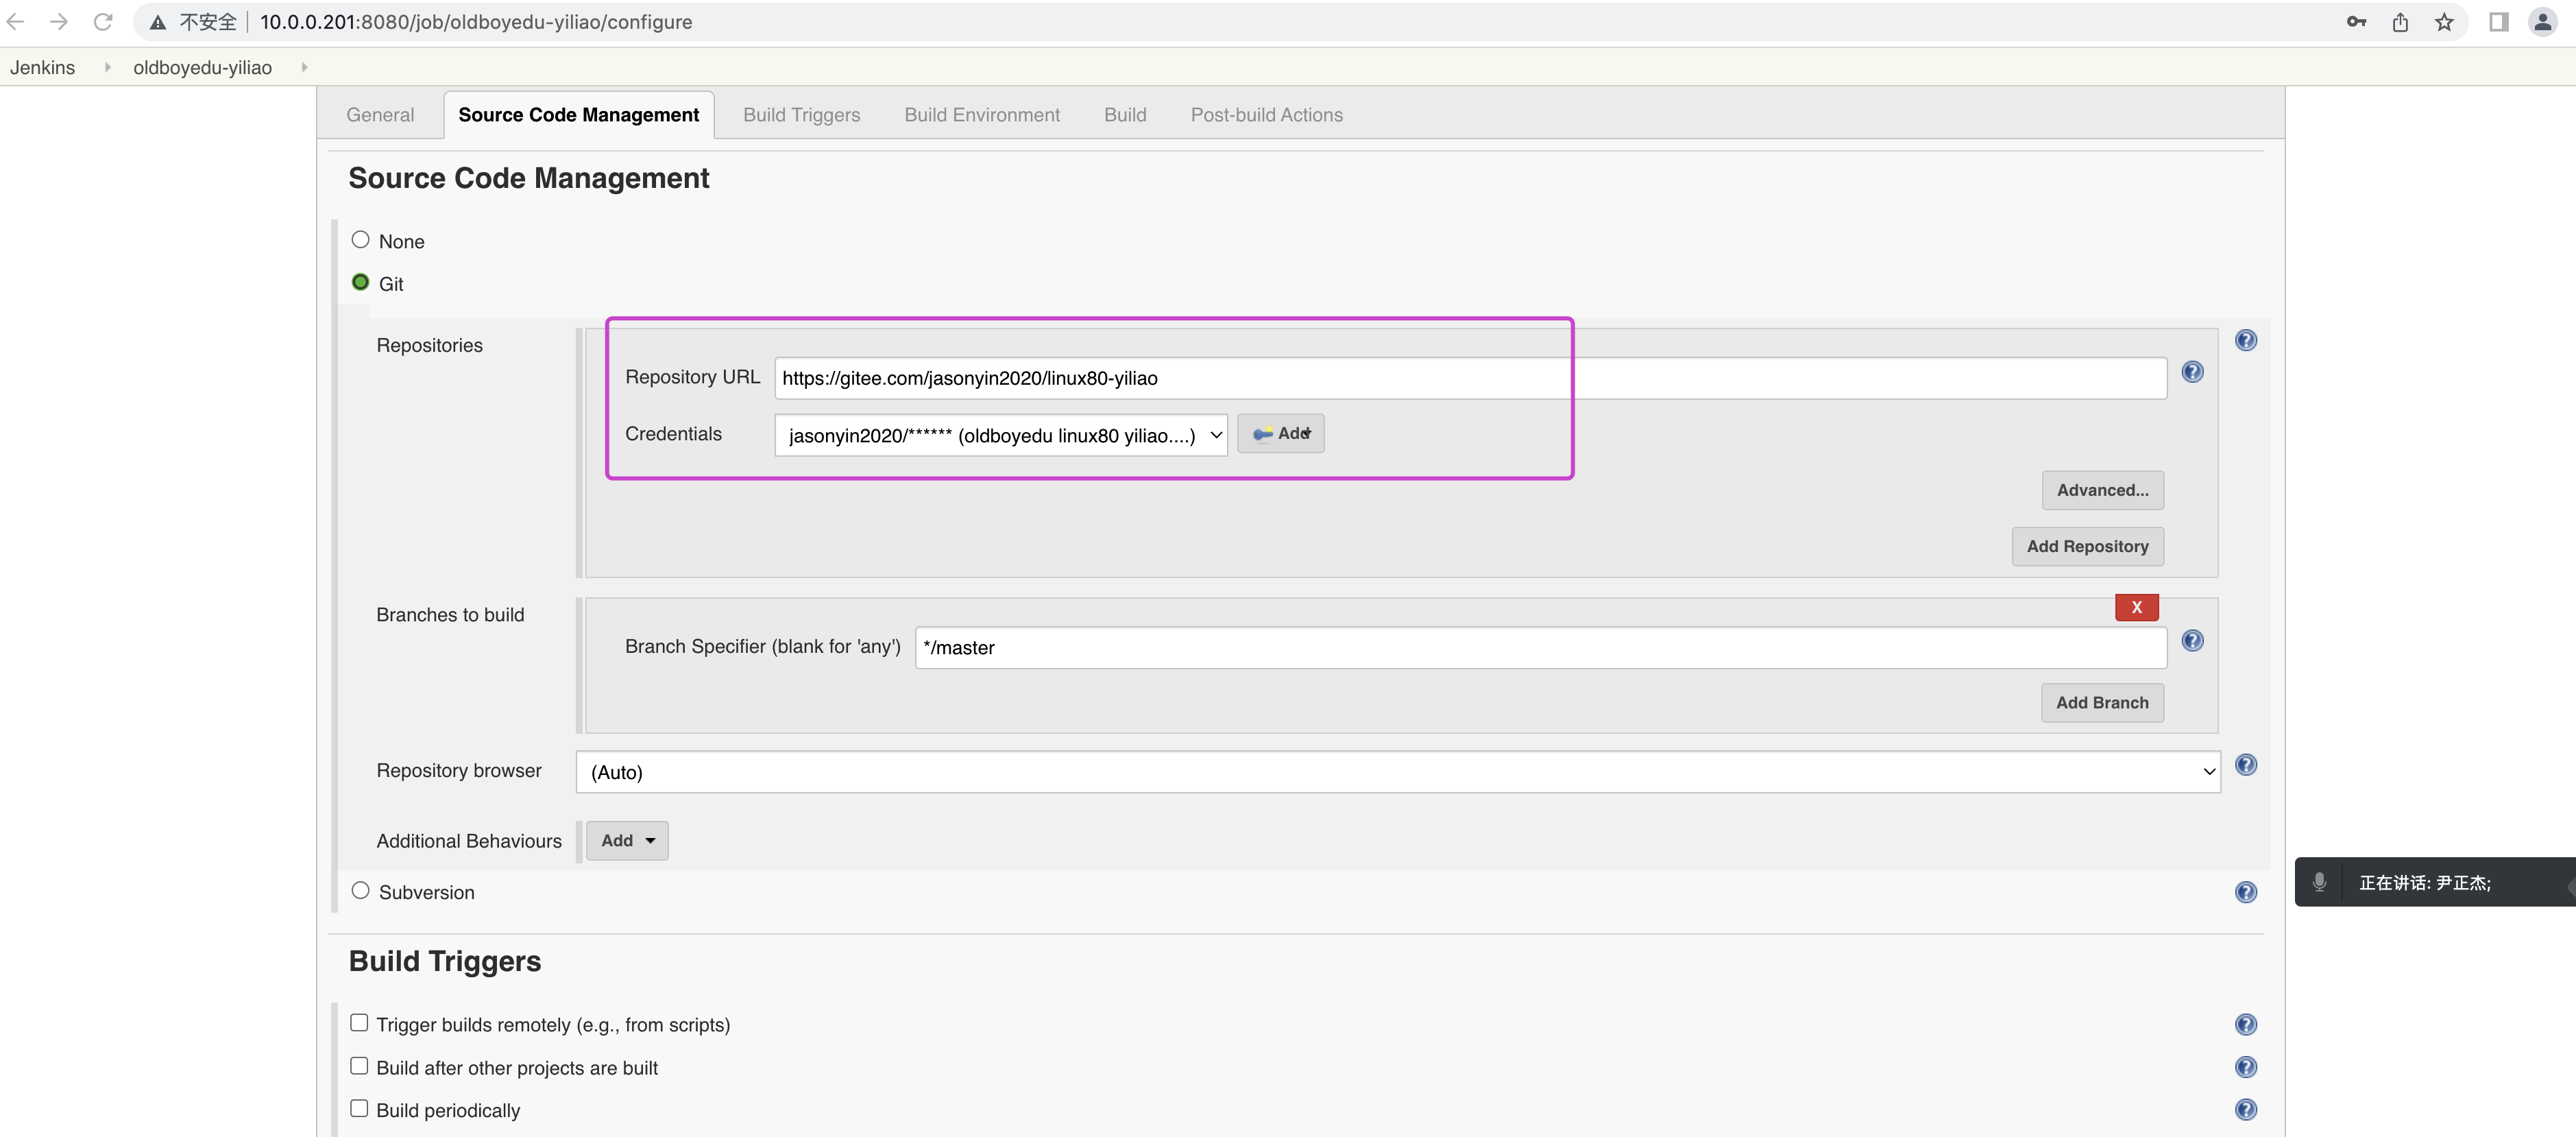Click the Add Repository button
The image size is (2576, 1137).
click(x=2087, y=547)
